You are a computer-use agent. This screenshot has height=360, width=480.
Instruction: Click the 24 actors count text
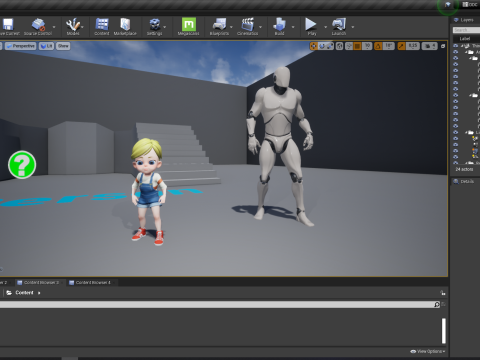coord(464,169)
